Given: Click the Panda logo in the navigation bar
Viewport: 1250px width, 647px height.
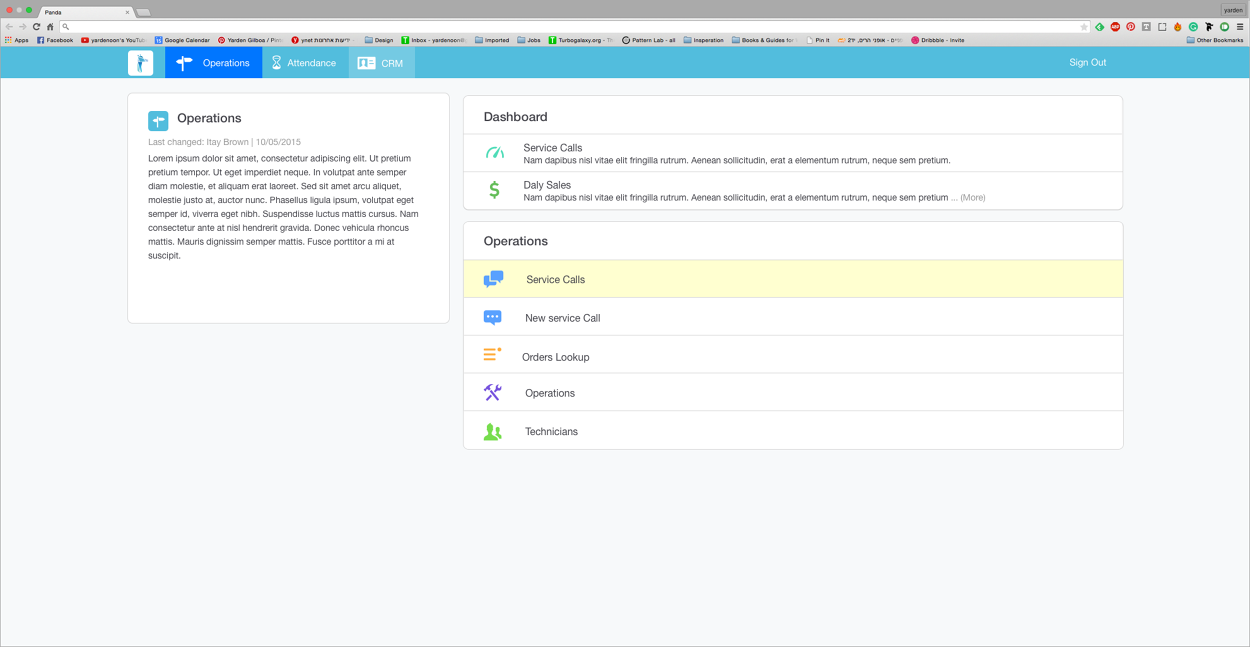Looking at the screenshot, I should pyautogui.click(x=141, y=62).
